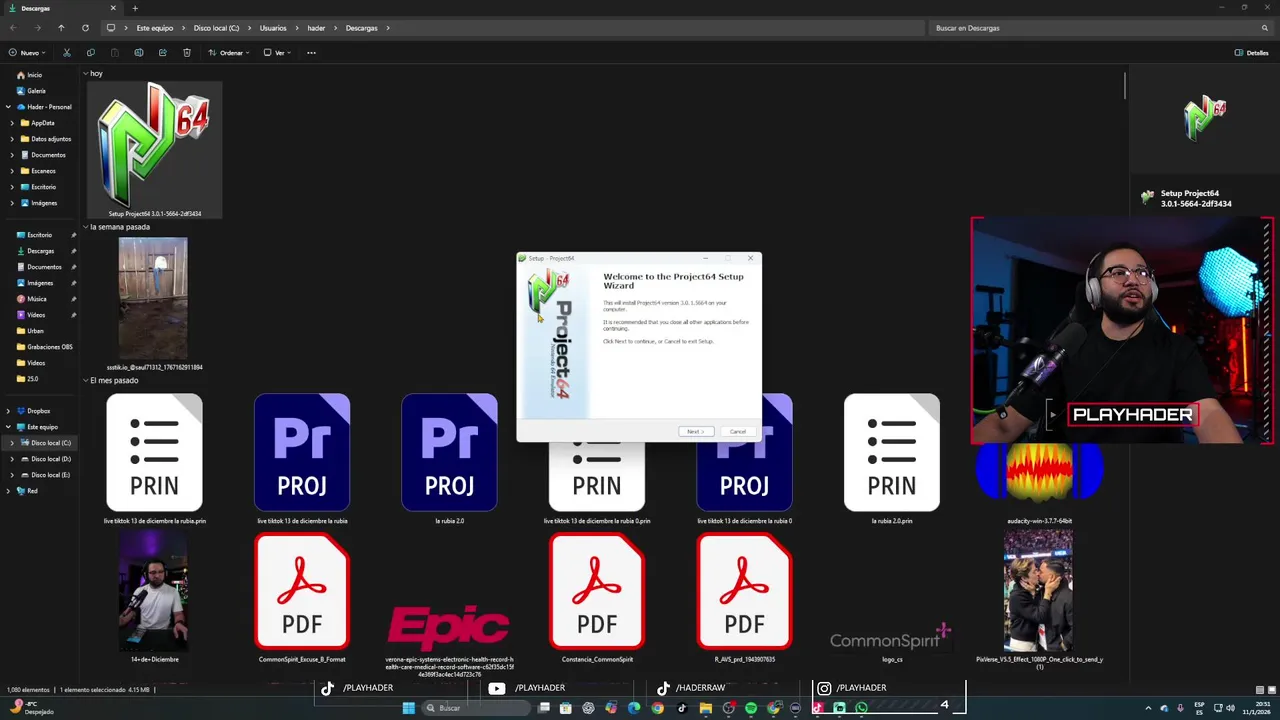
Task: Show hidden system tray icons chevron
Action: click(x=1148, y=708)
